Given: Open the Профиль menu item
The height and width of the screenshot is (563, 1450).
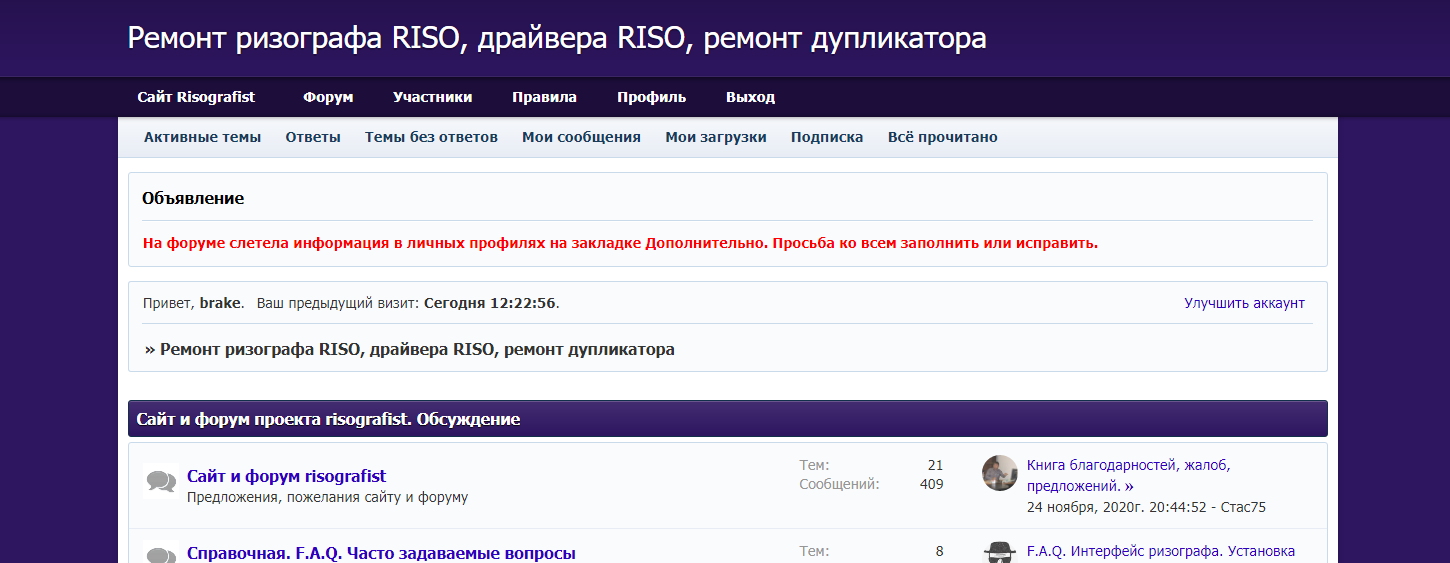Looking at the screenshot, I should (x=651, y=97).
